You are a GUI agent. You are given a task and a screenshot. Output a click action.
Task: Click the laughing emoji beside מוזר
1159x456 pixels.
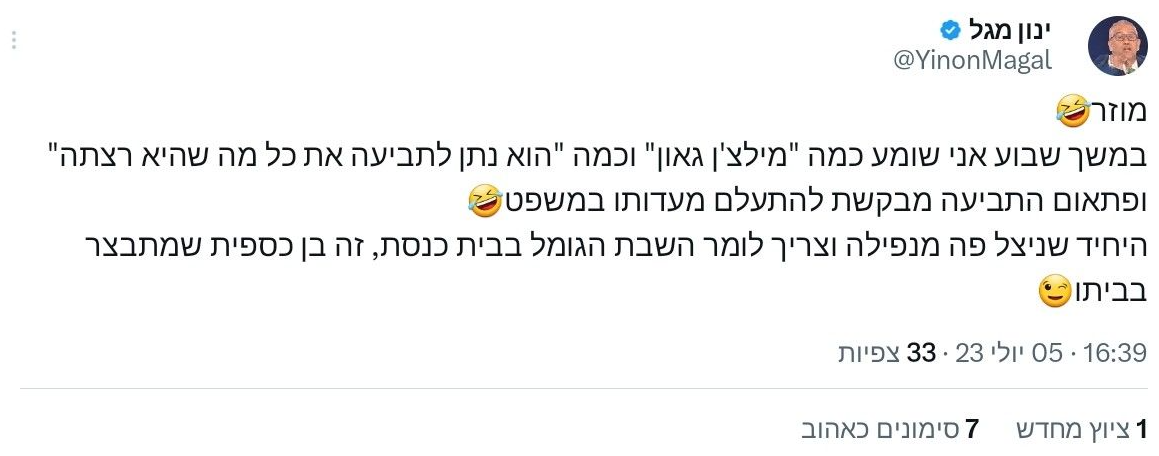[x=1073, y=110]
